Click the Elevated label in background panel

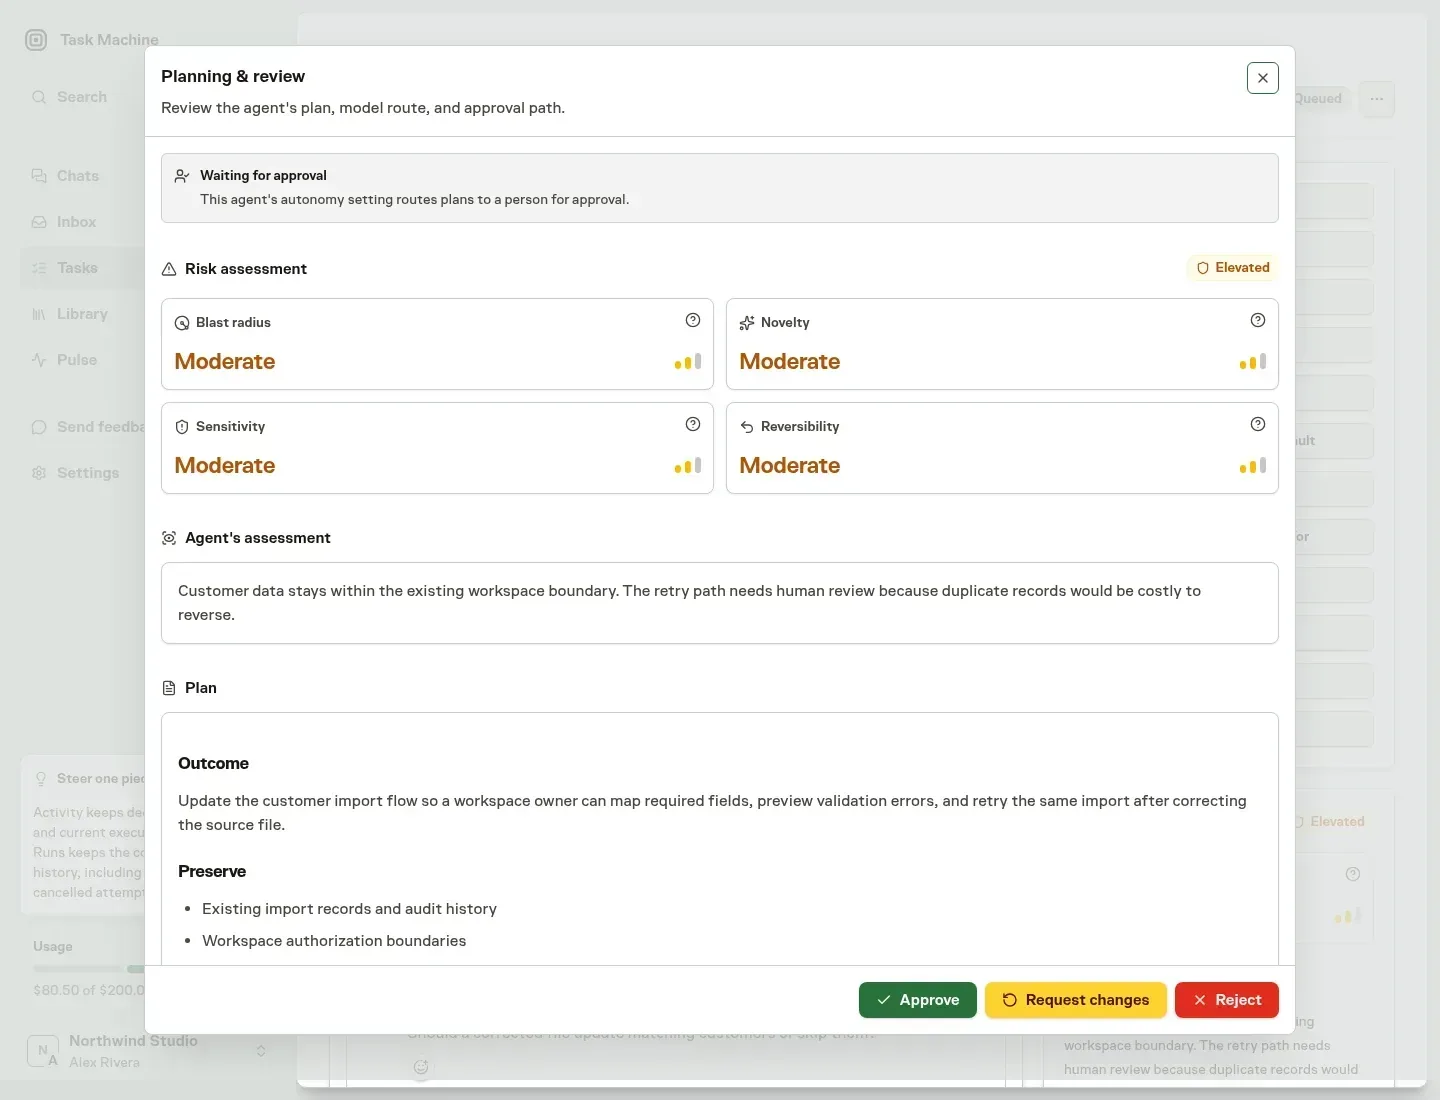(1337, 822)
